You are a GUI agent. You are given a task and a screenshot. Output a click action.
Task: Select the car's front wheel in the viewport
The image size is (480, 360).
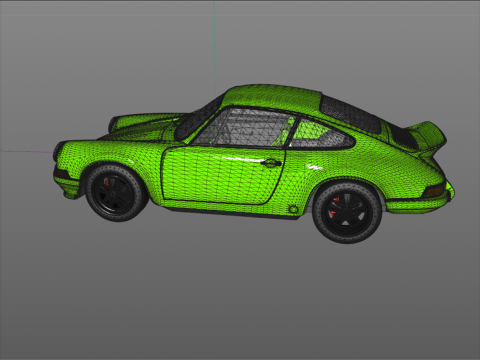[116, 192]
